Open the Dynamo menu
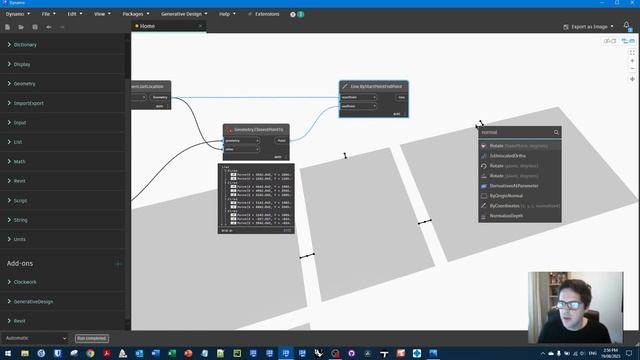640x360 pixels. tap(18, 14)
